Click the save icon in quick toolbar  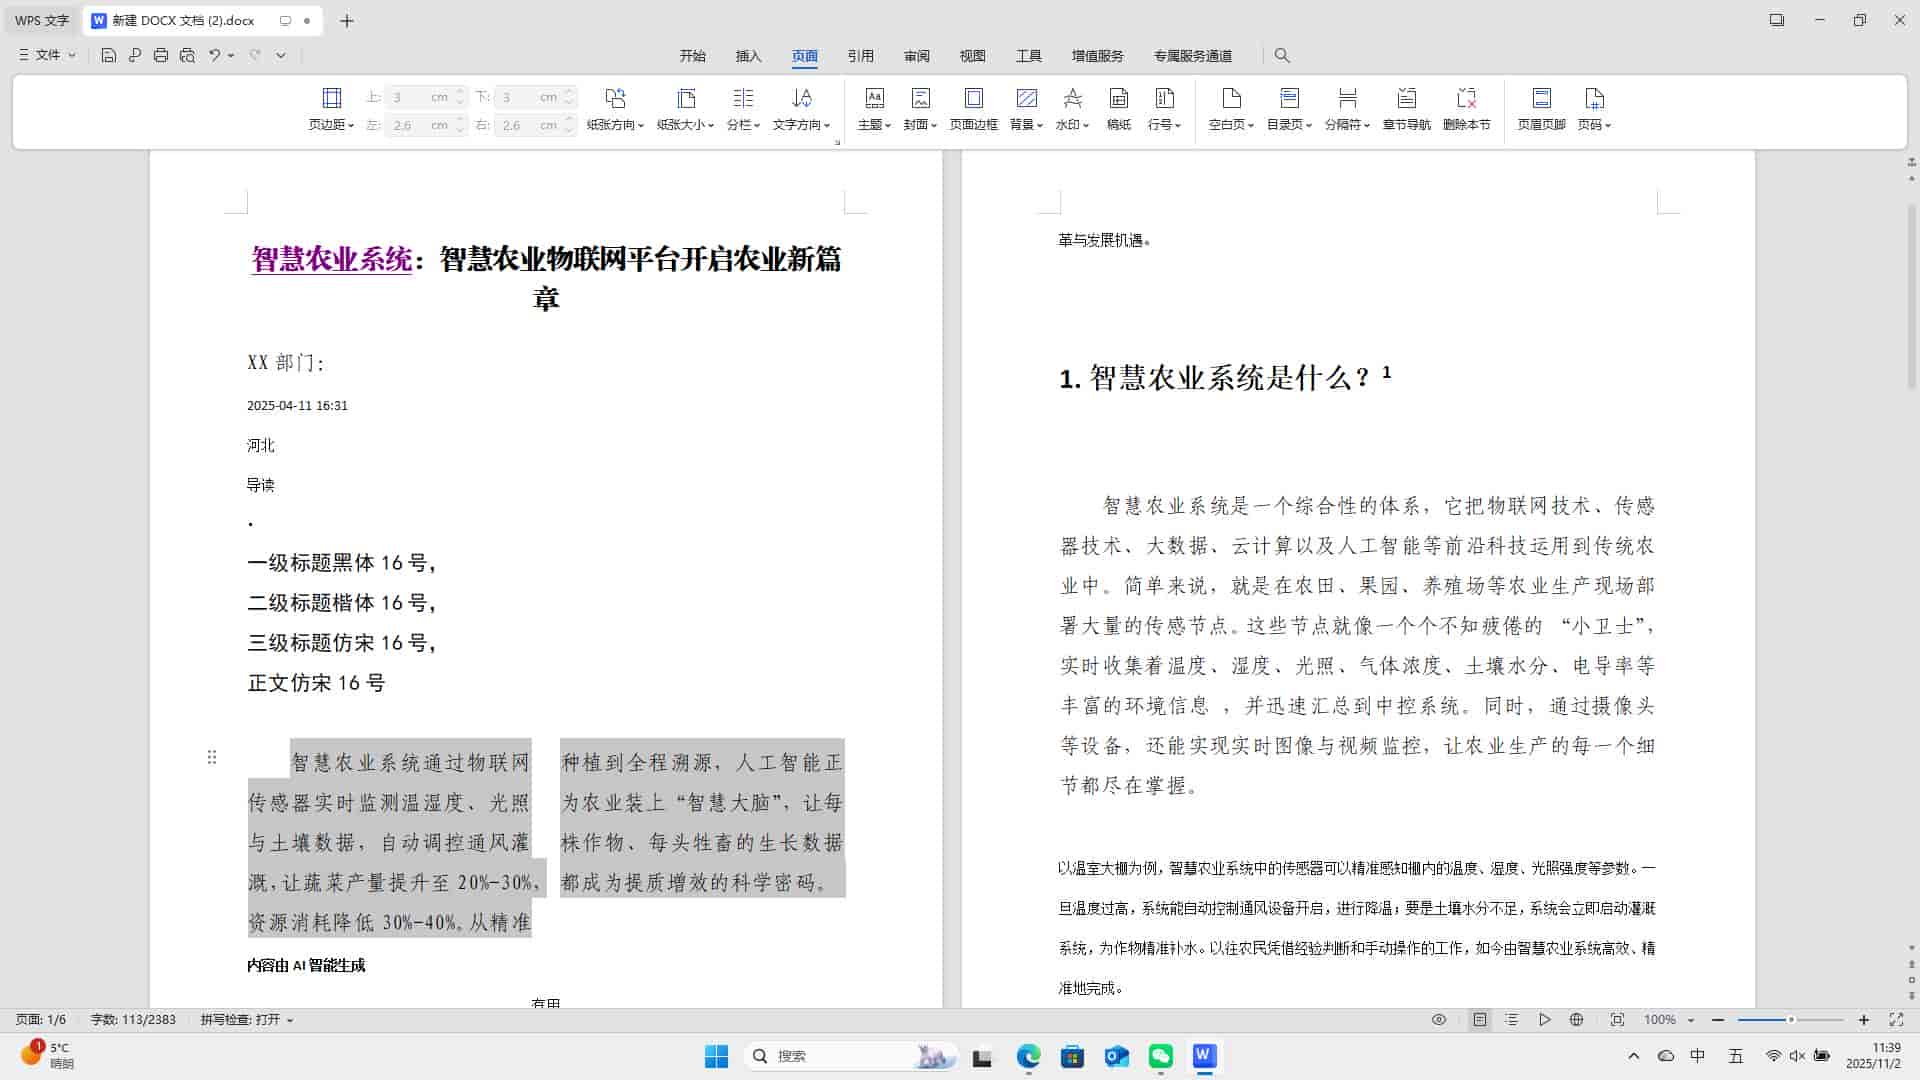point(109,55)
